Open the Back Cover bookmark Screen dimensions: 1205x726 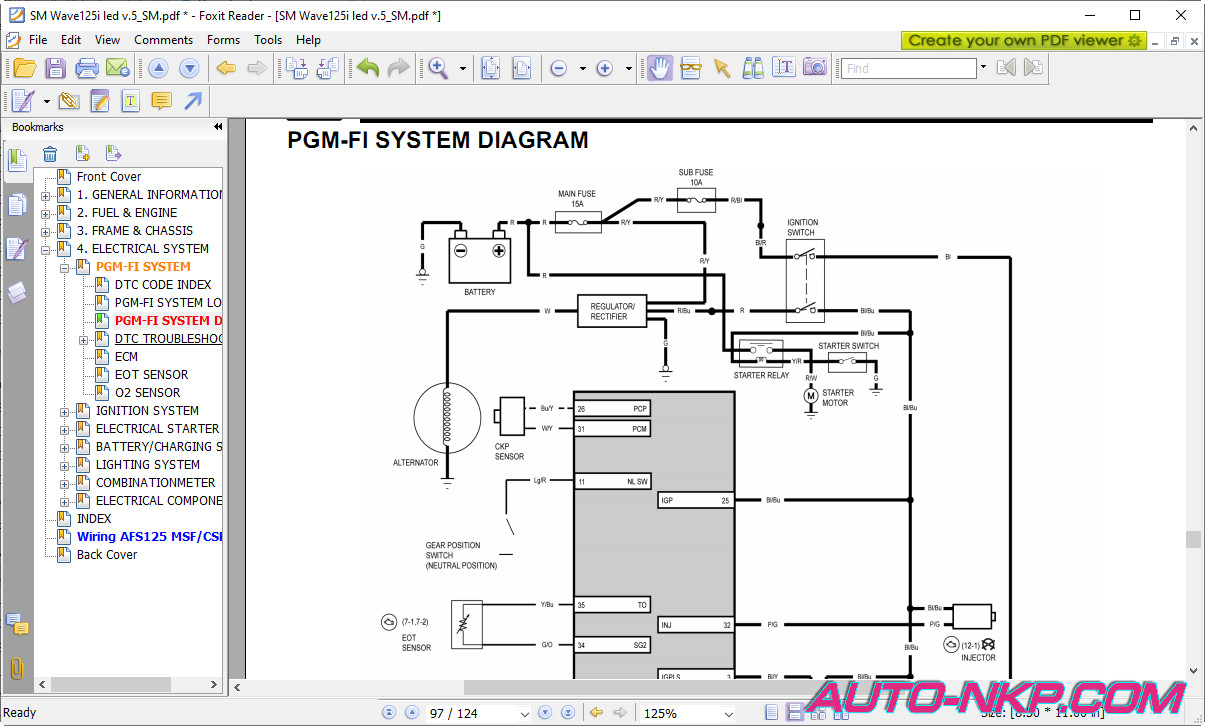(x=107, y=555)
